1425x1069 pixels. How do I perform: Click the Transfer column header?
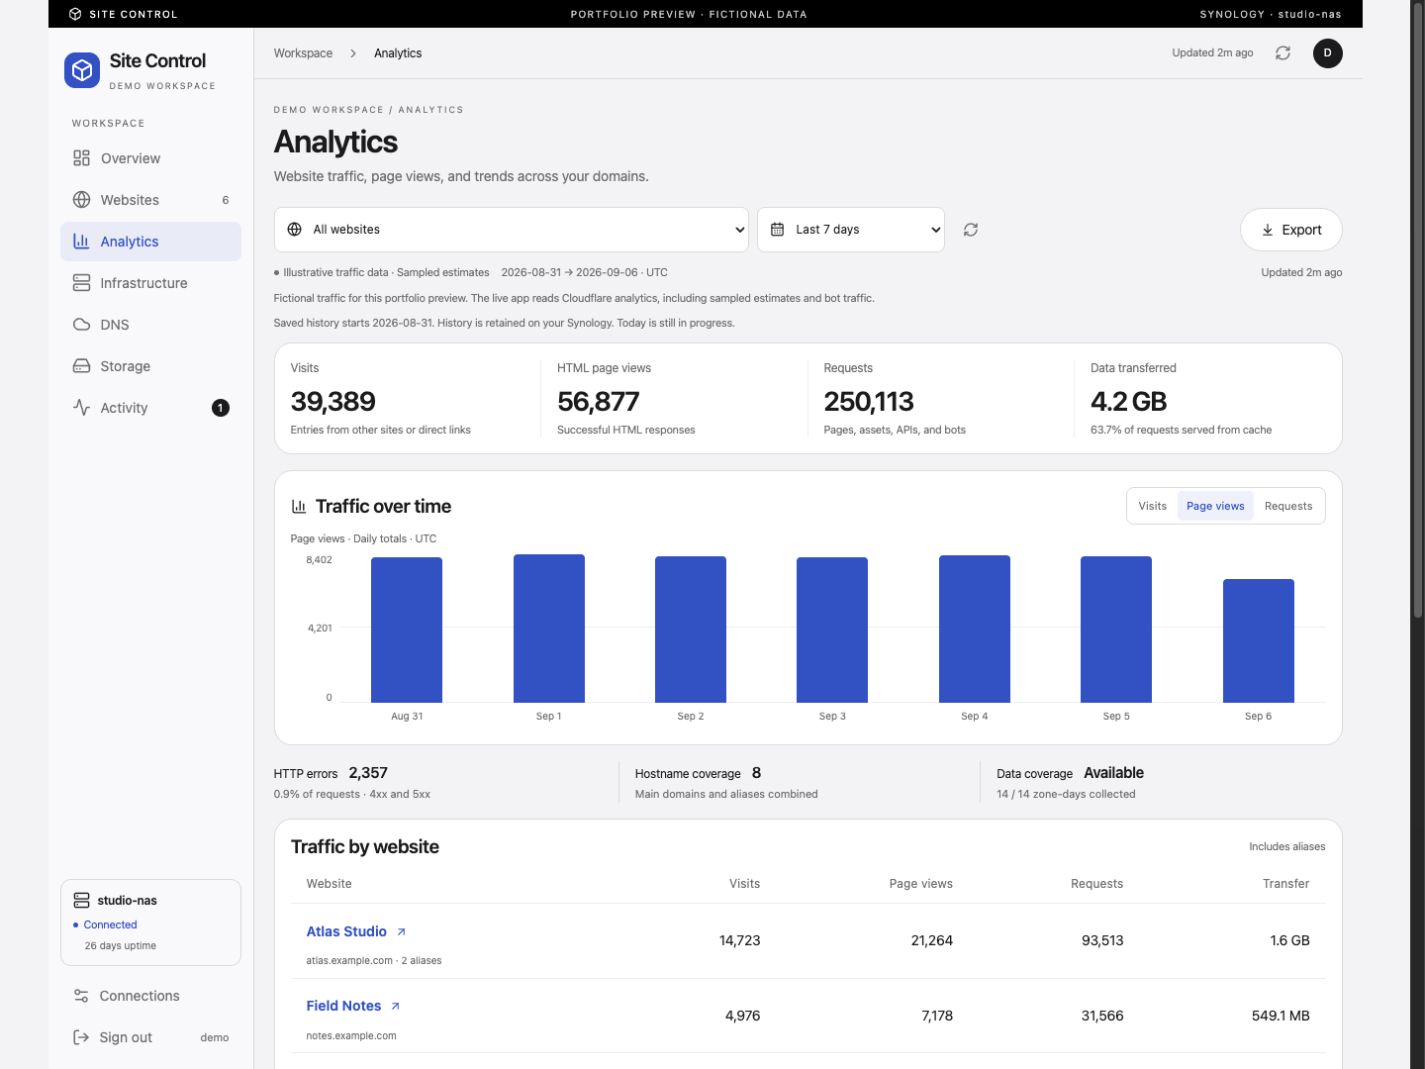tap(1286, 884)
